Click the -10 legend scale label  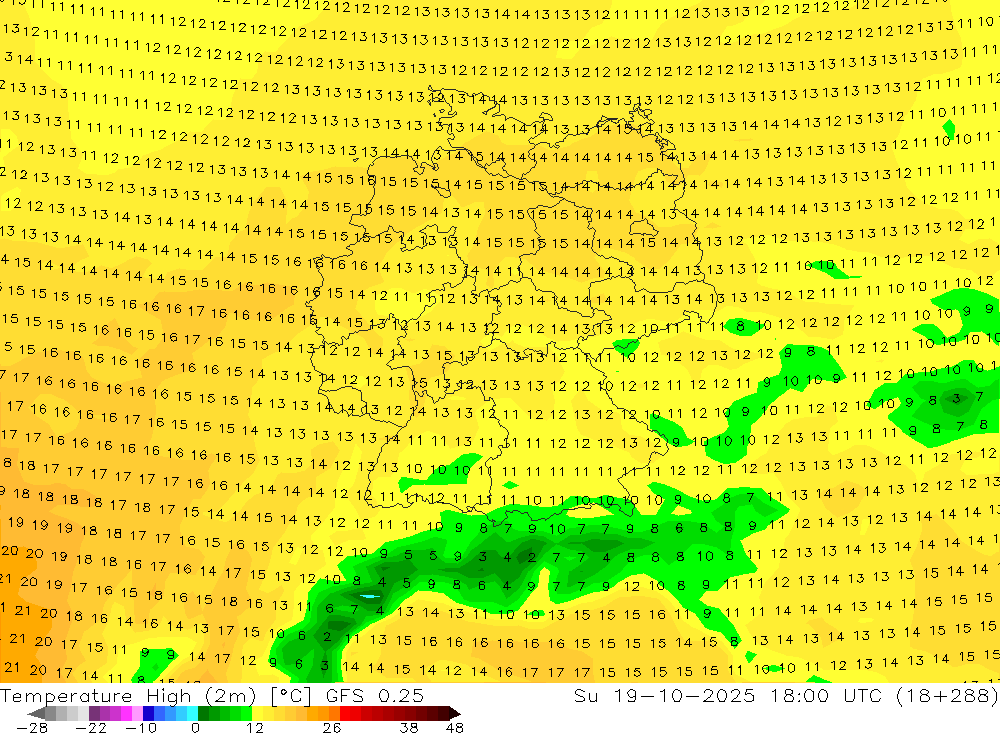click(141, 728)
